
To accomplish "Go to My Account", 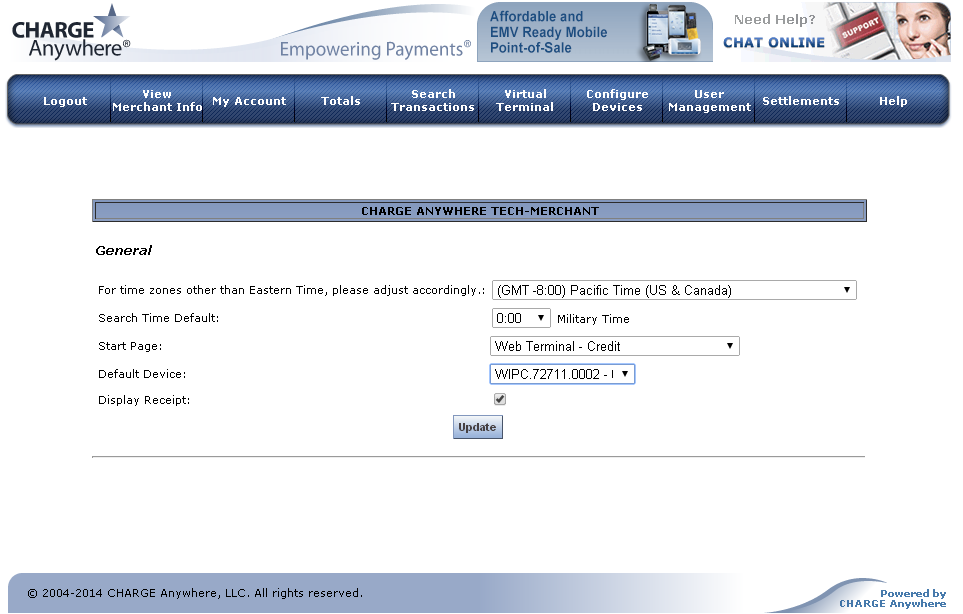I will coord(249,101).
